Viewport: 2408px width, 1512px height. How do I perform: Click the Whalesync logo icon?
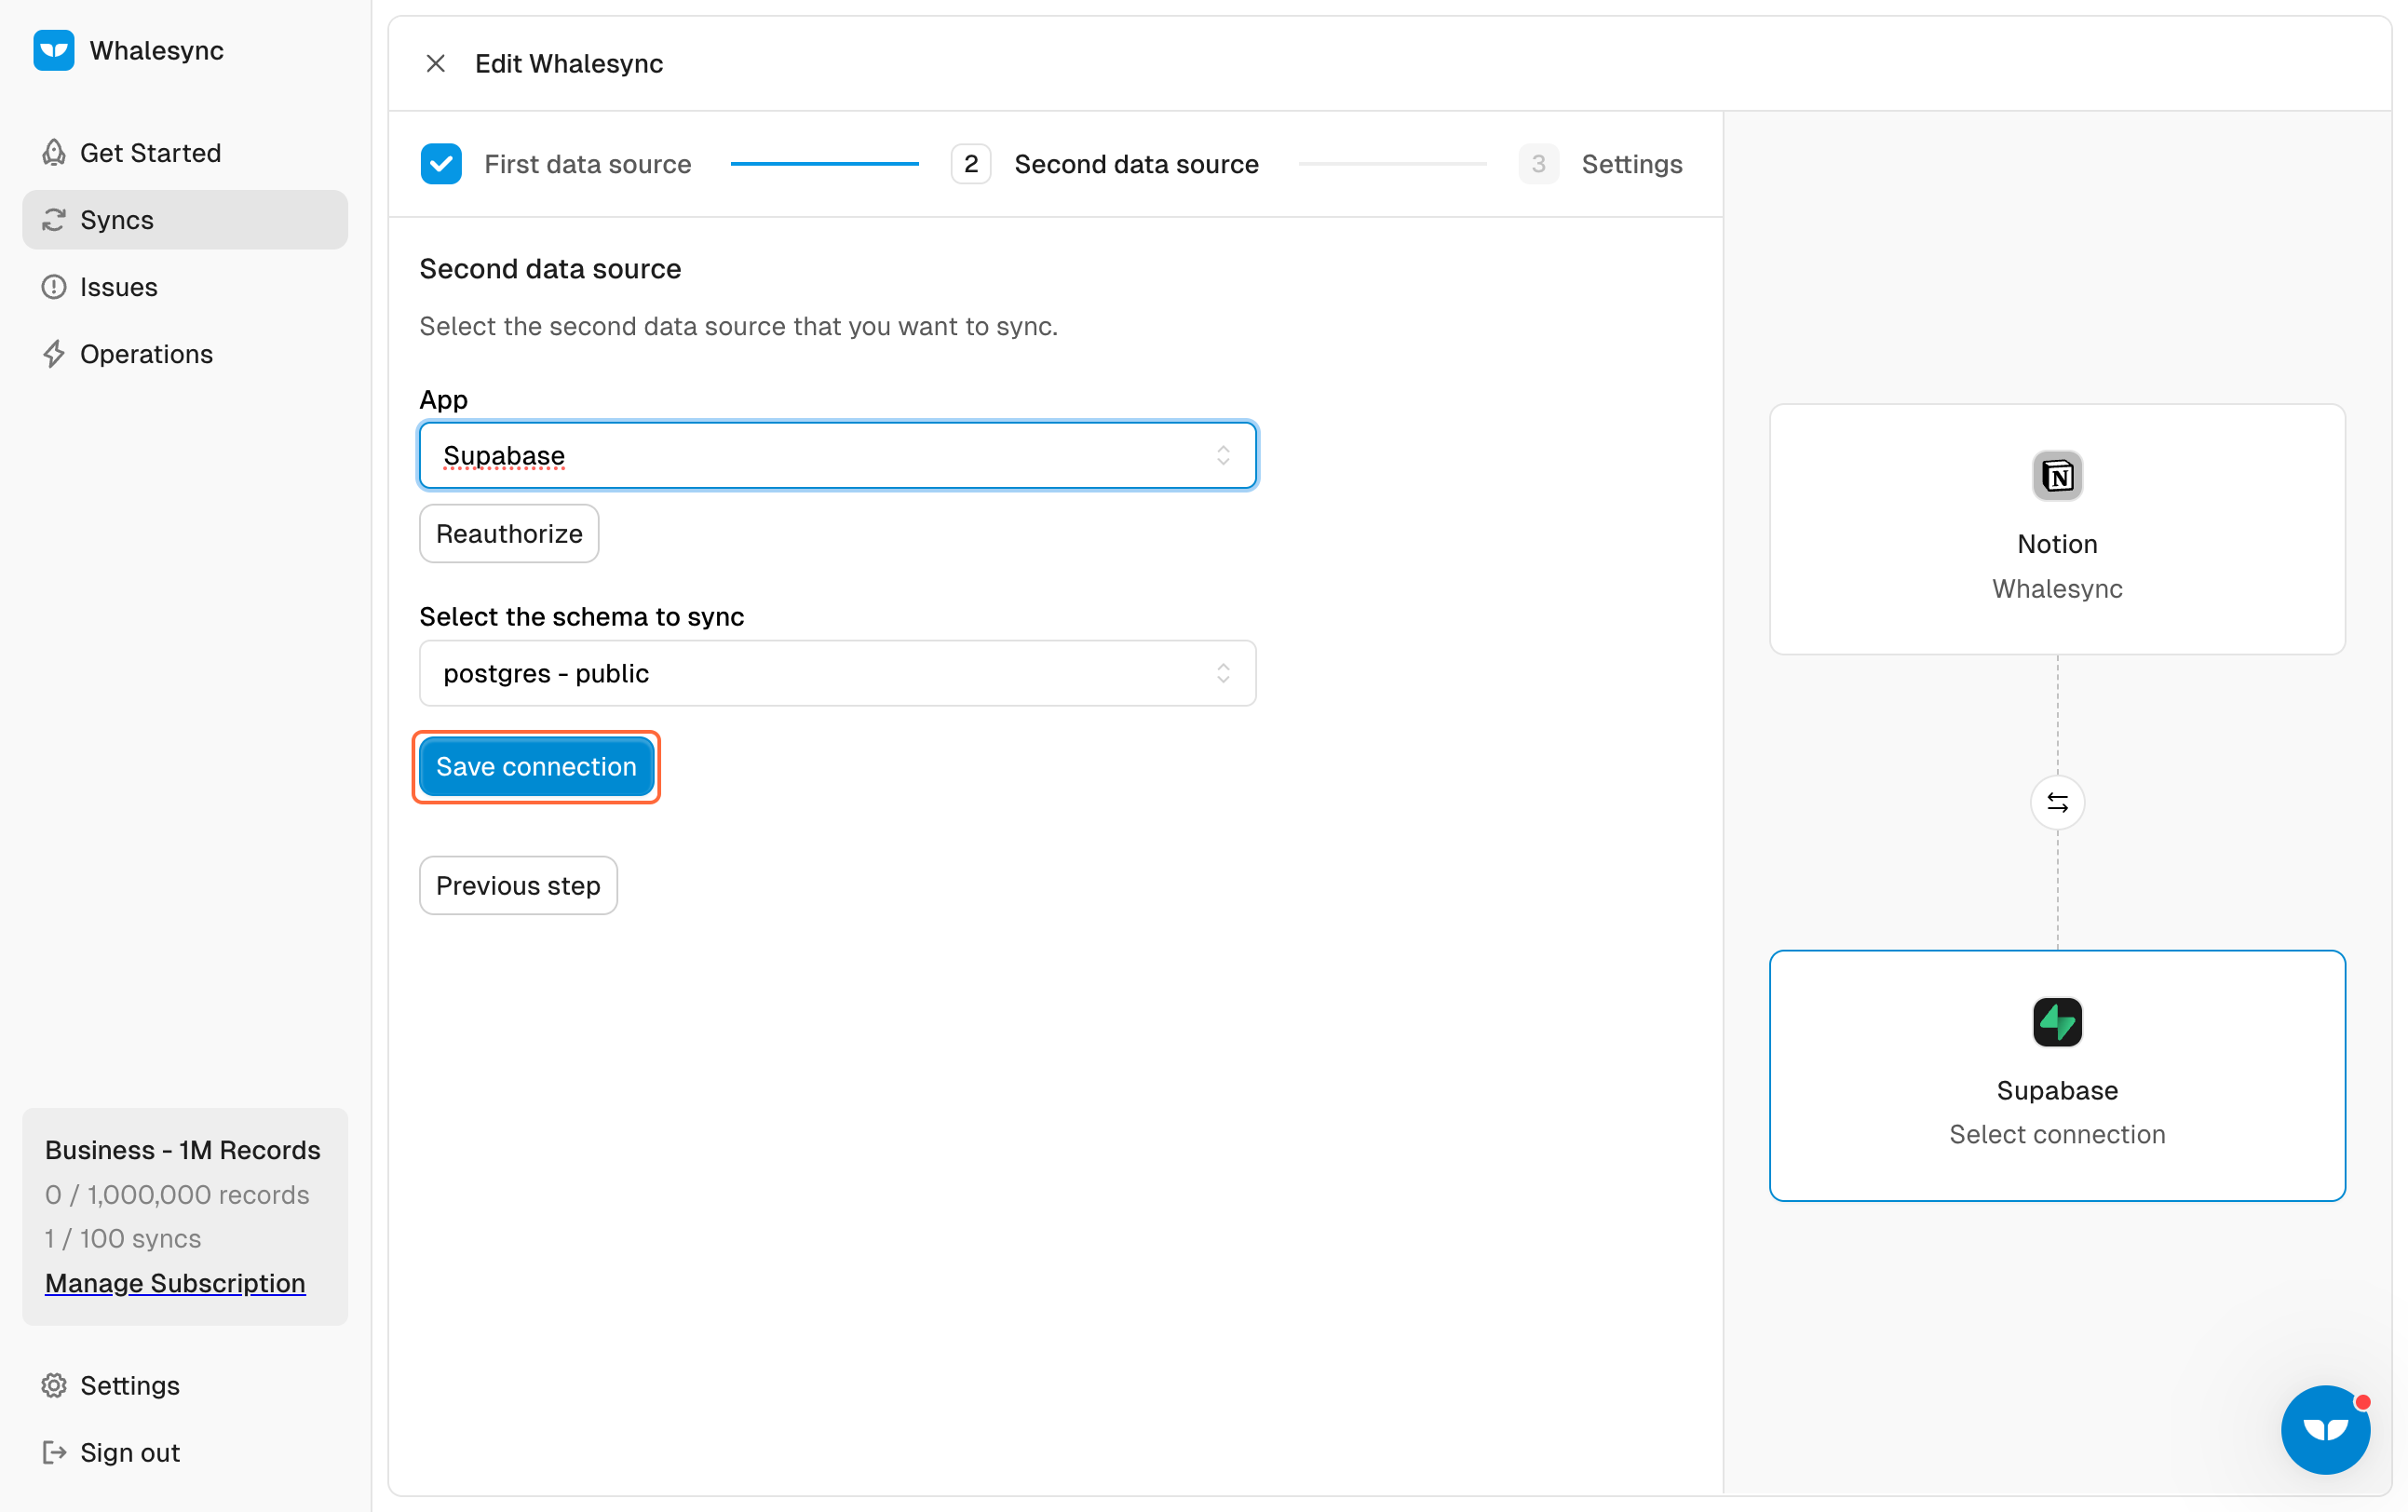point(54,50)
